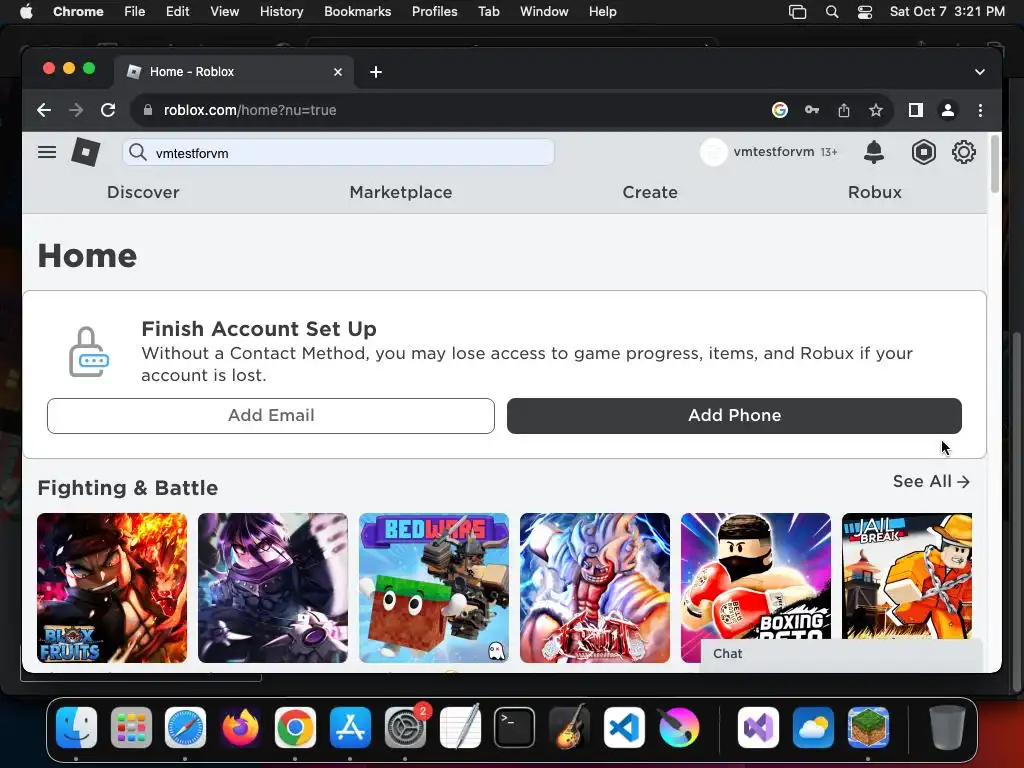The image size is (1024, 768).
Task: Click the Google account icon in address bar
Action: pos(779,110)
